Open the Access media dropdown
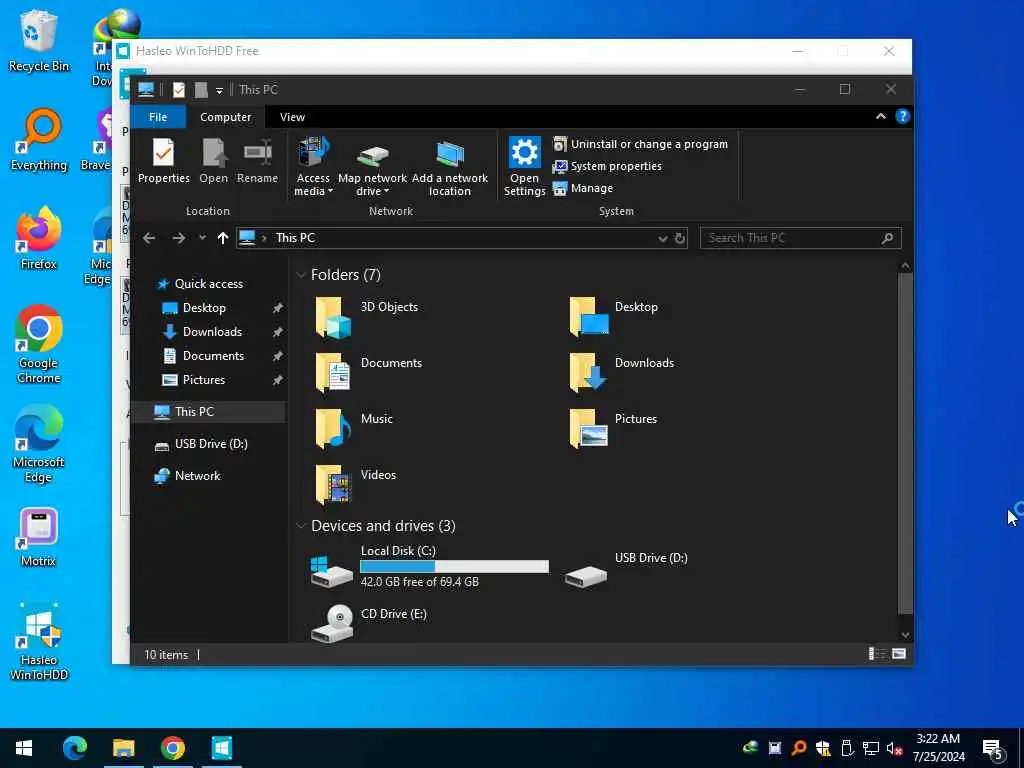This screenshot has width=1024, height=768. [313, 167]
